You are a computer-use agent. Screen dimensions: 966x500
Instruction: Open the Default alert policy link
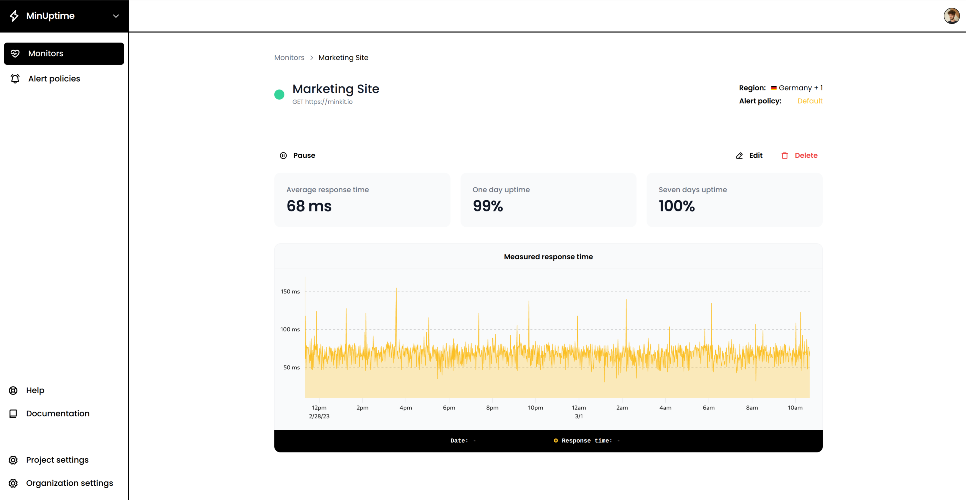[809, 101]
